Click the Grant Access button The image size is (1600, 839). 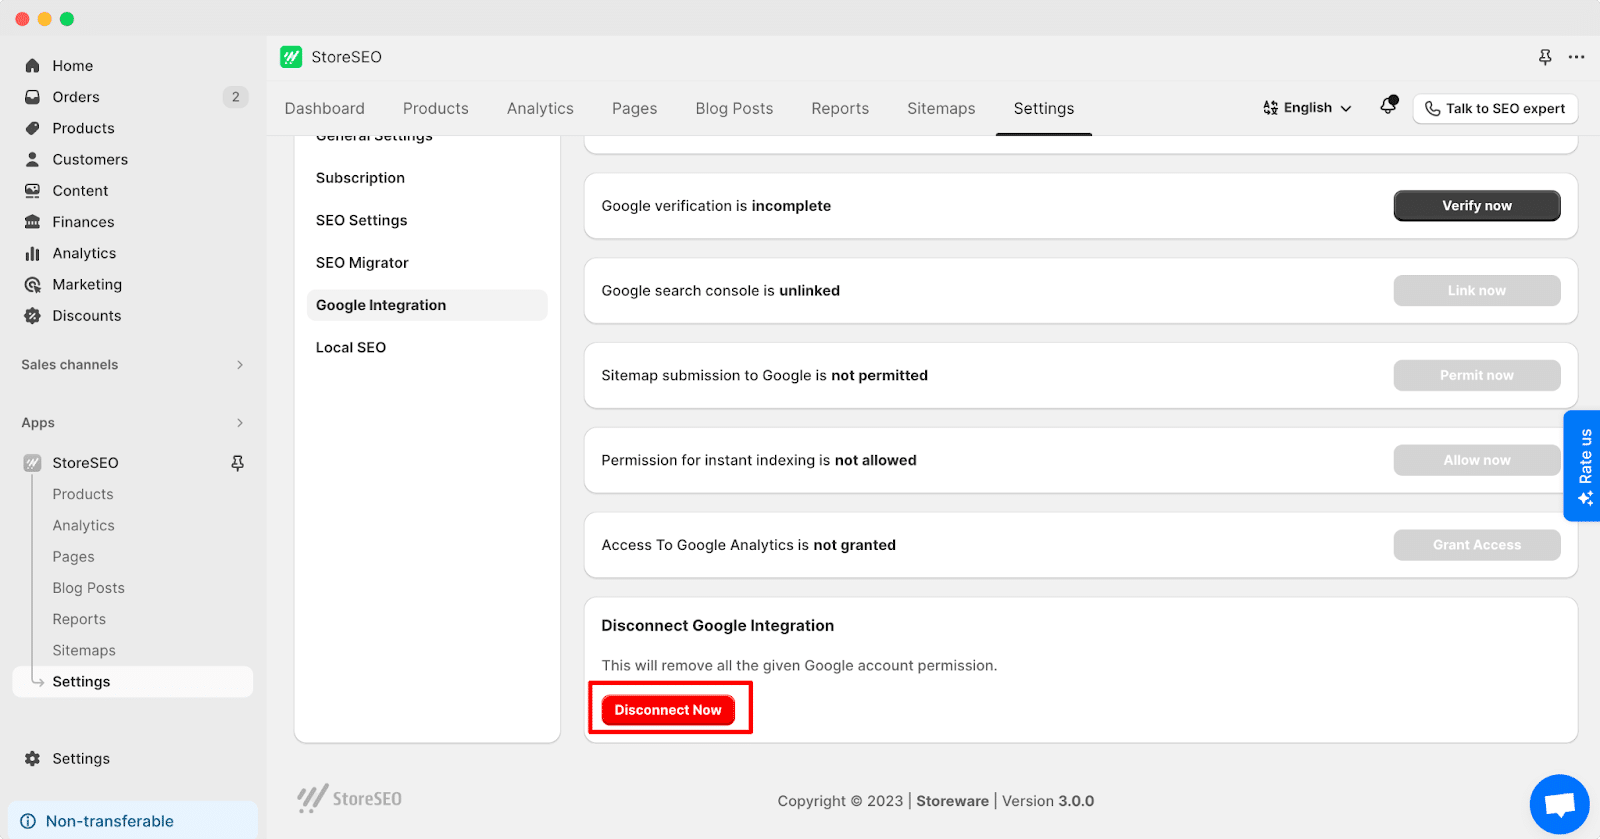[x=1477, y=545]
